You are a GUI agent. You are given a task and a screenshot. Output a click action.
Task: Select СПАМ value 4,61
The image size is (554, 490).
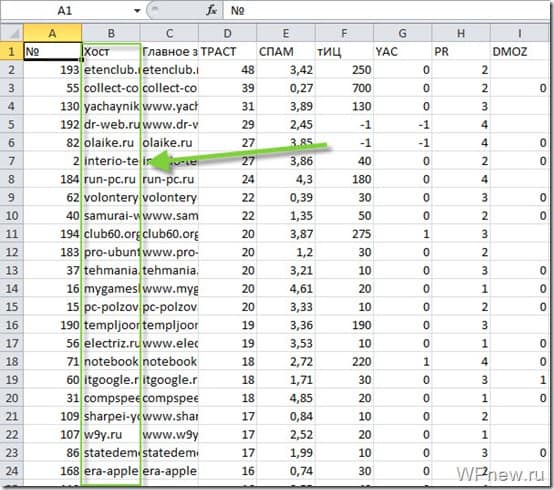click(286, 289)
